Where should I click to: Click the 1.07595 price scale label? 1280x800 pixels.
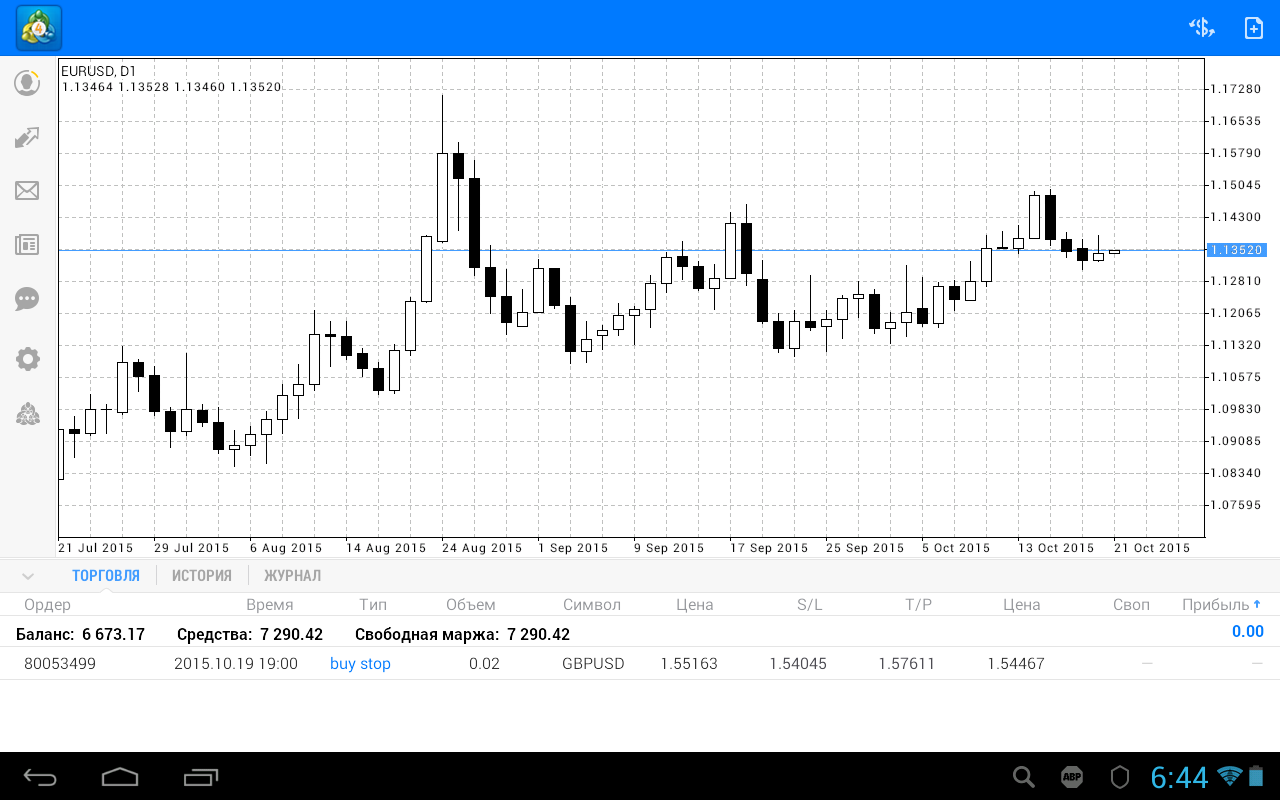[x=1236, y=505]
